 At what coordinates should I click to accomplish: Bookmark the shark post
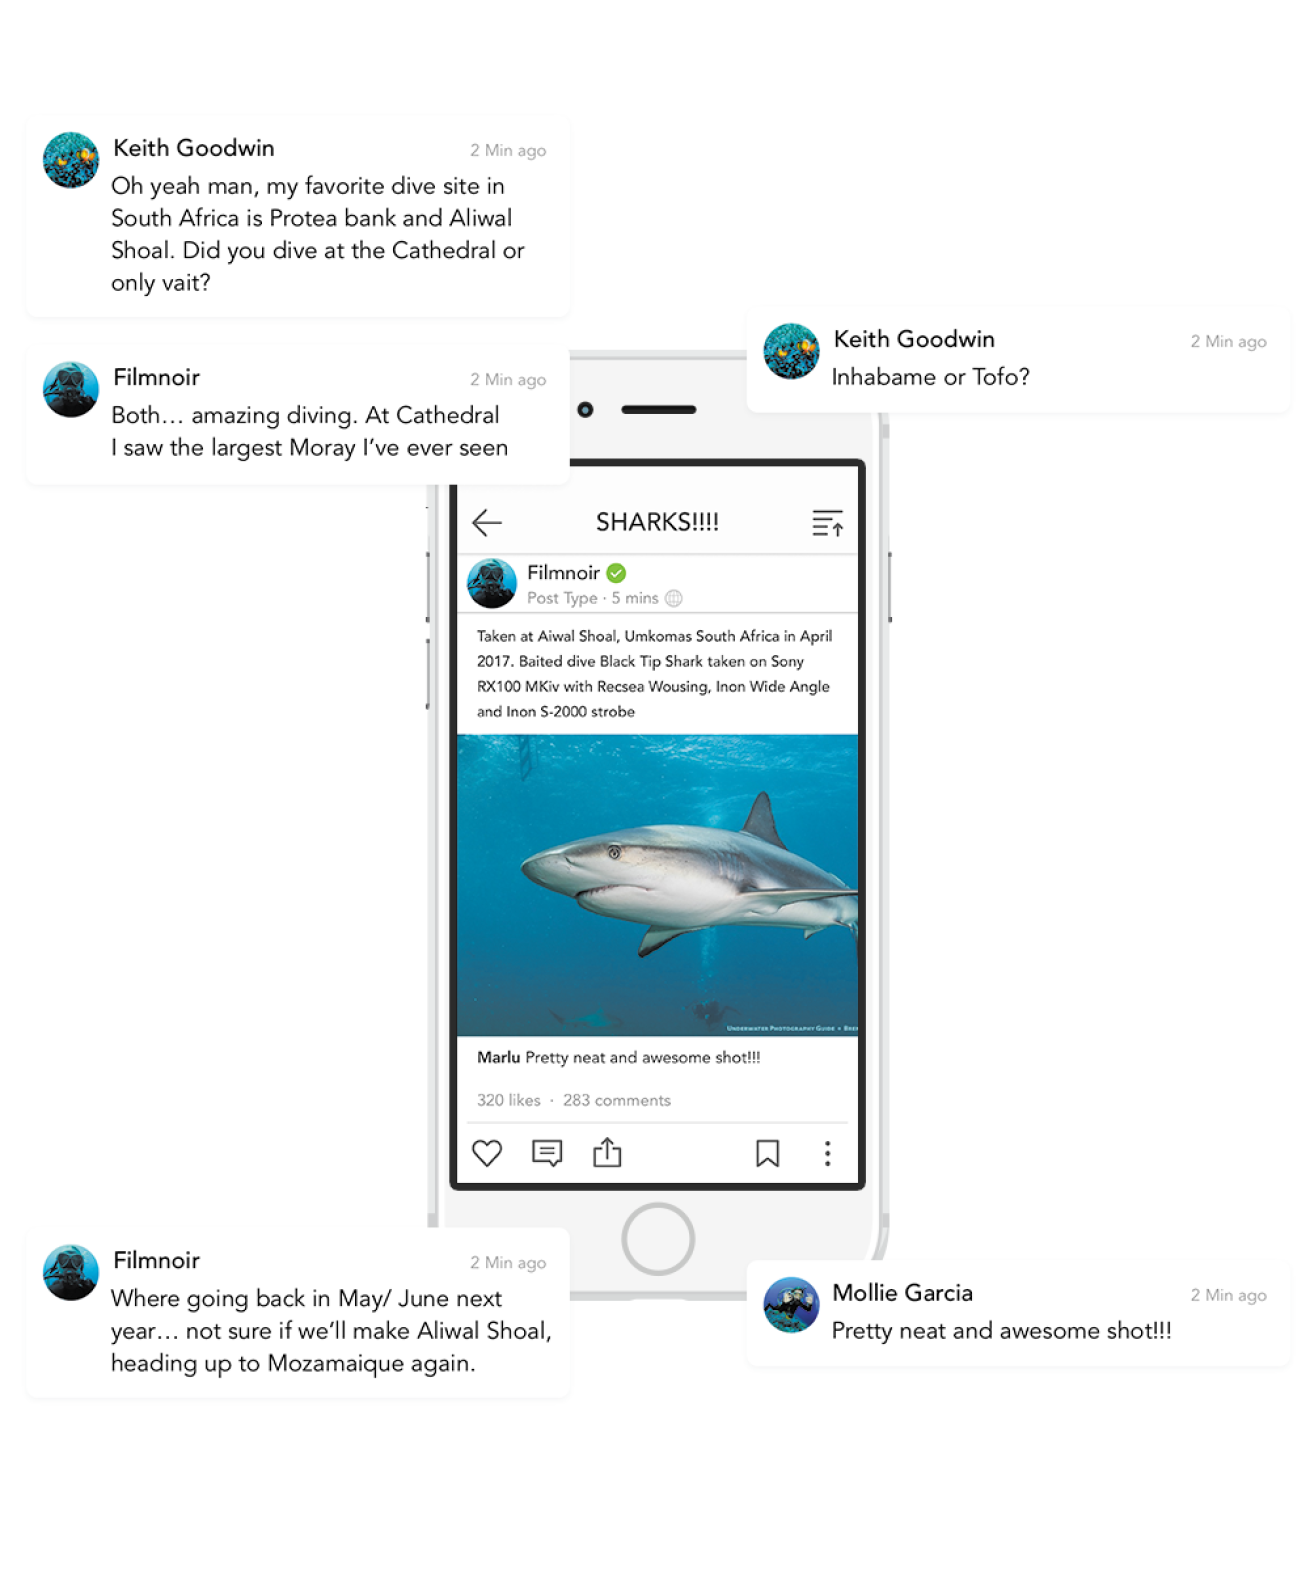point(767,1153)
